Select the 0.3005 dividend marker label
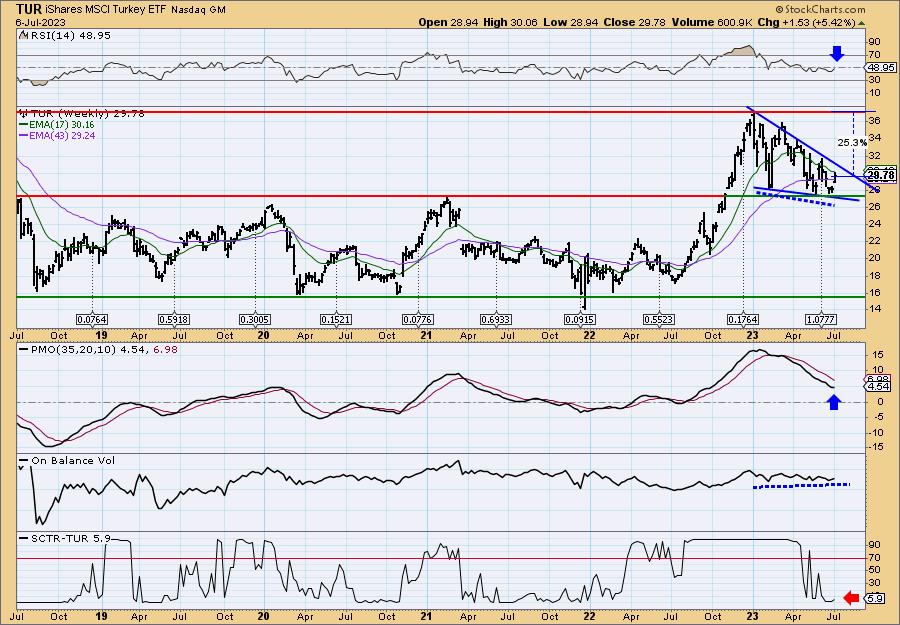The image size is (900, 625). click(255, 319)
